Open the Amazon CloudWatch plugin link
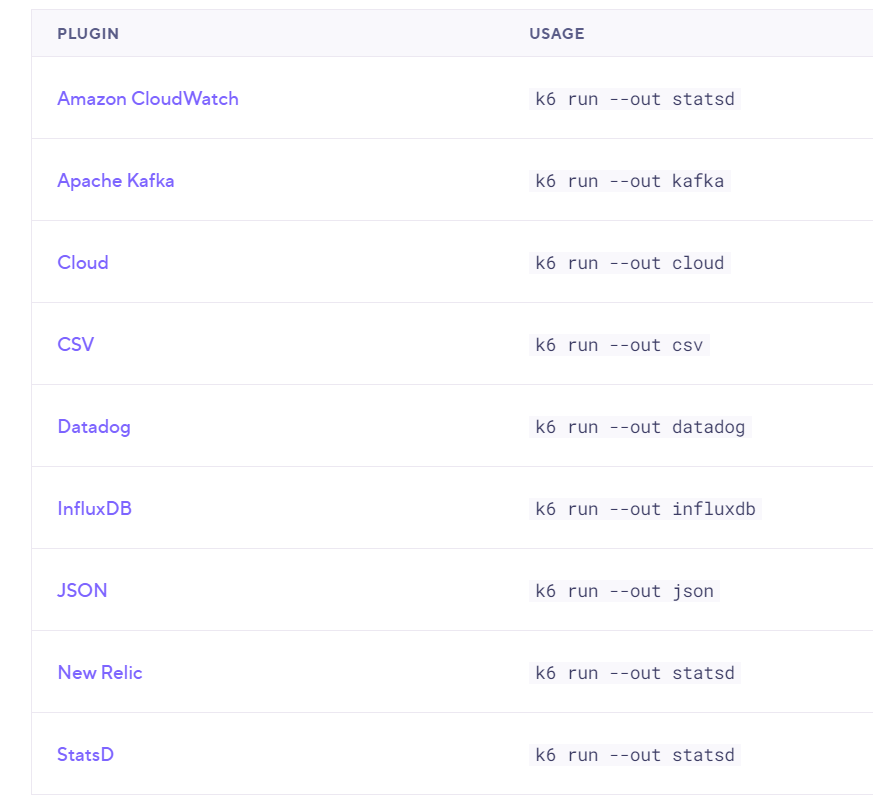Viewport: 873px width, 810px height. (x=148, y=99)
